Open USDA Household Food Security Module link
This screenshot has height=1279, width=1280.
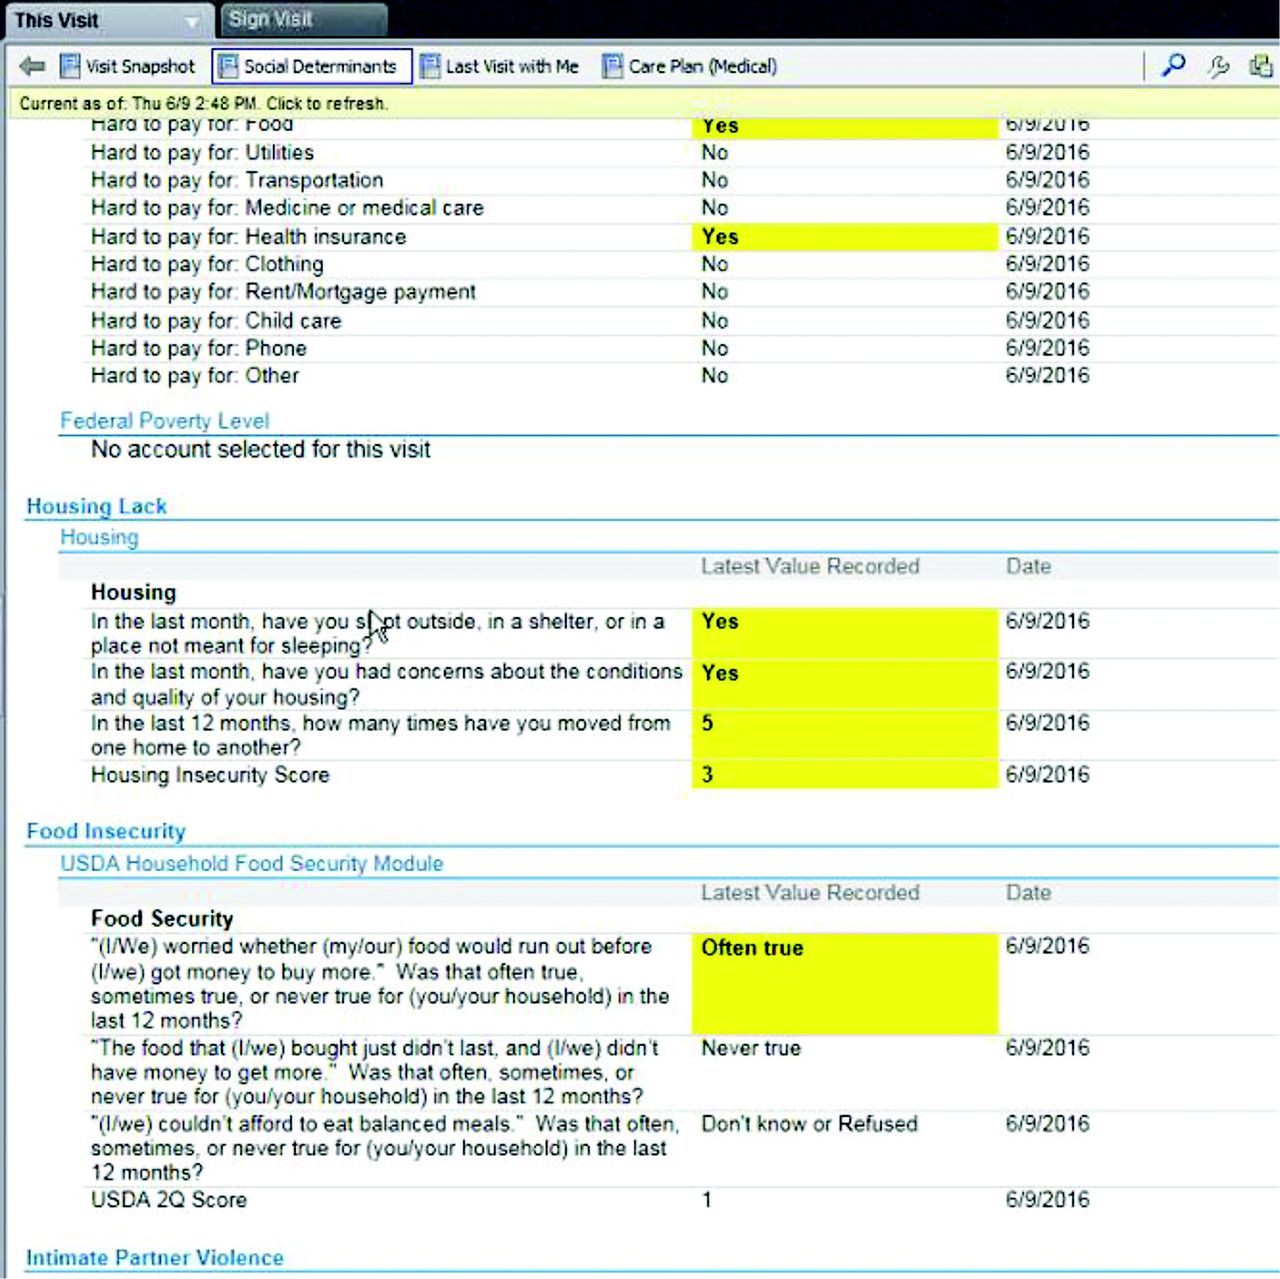[251, 863]
